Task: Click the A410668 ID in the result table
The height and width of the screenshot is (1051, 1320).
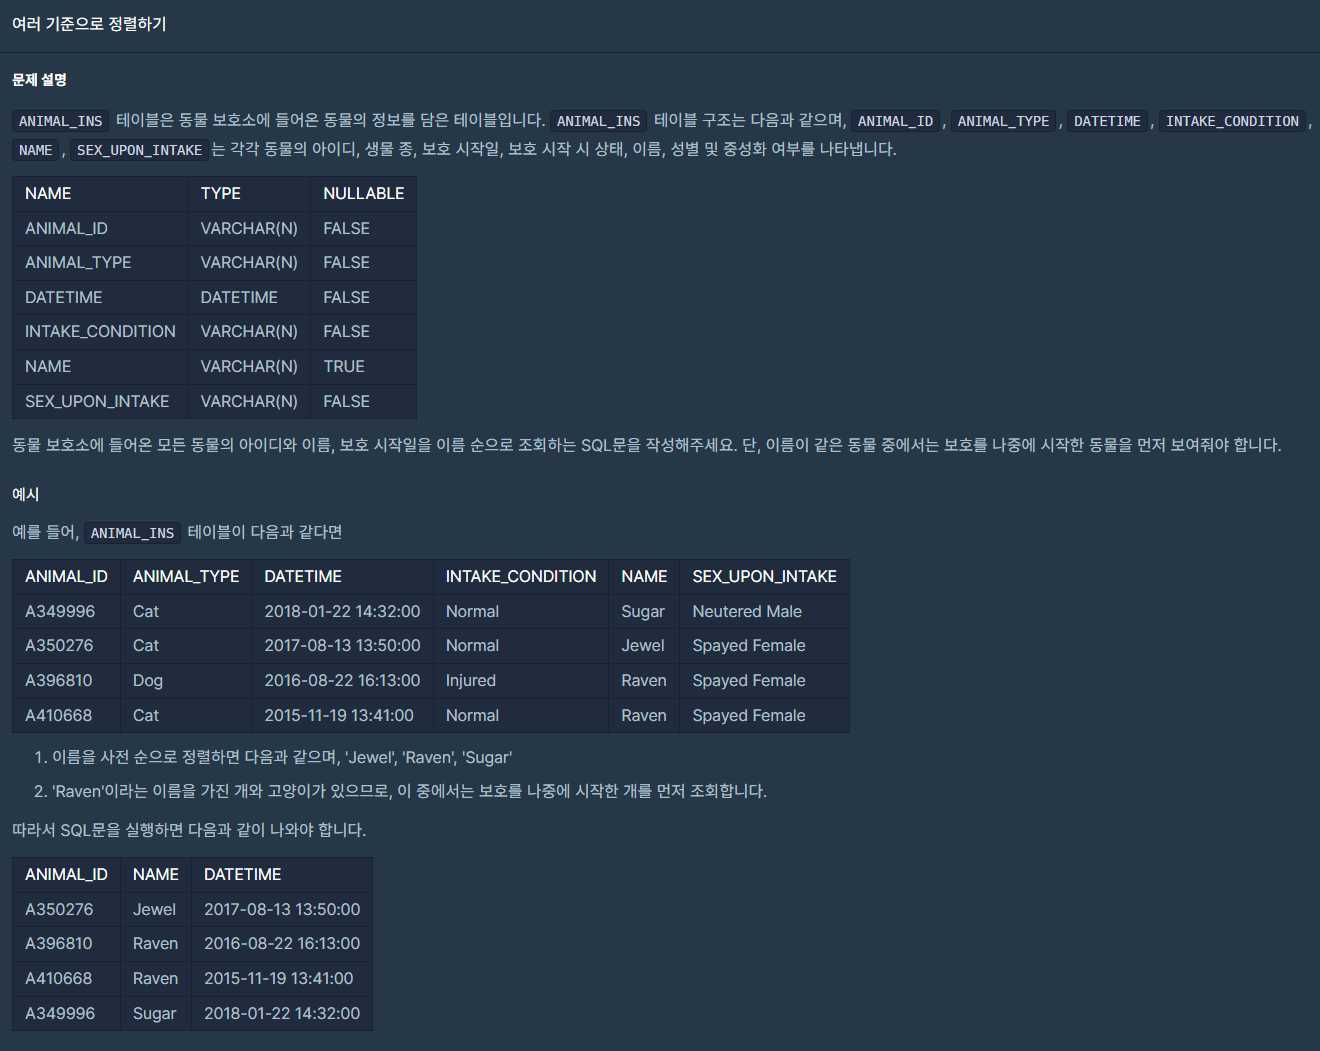Action: [x=58, y=979]
